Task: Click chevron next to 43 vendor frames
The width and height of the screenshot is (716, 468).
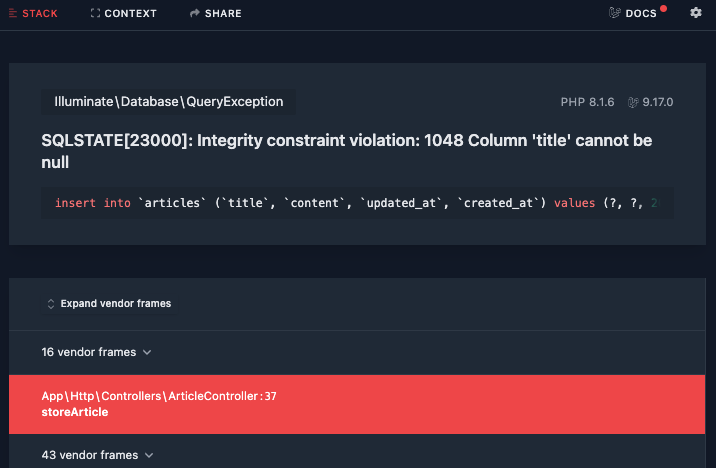Action: click(x=149, y=455)
